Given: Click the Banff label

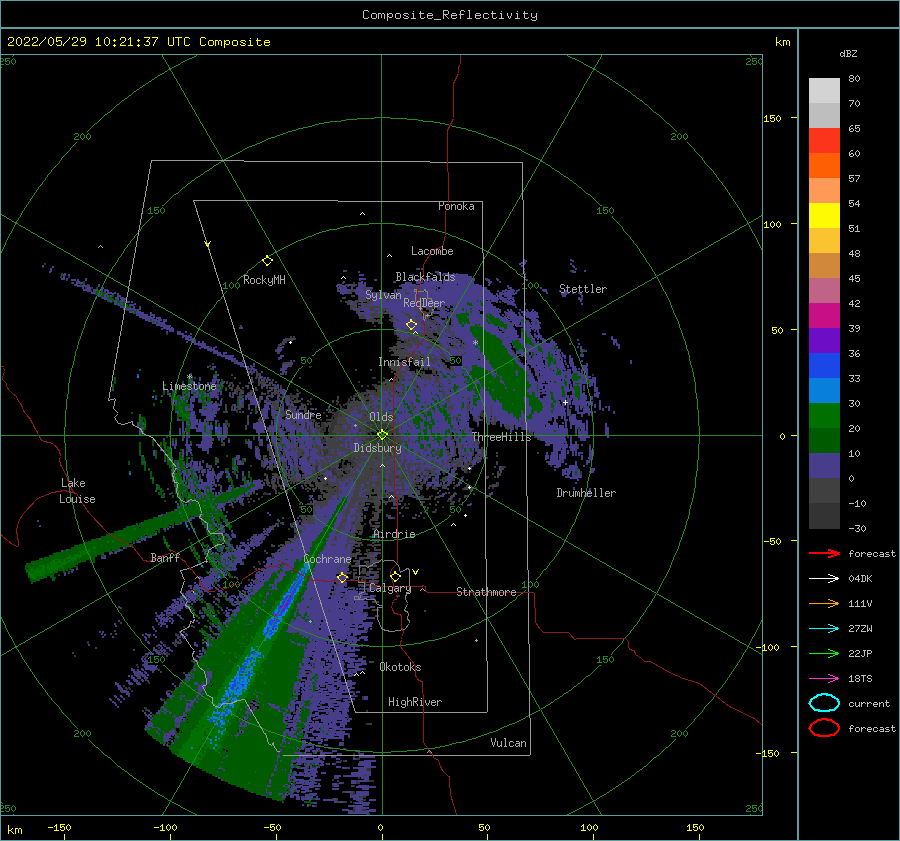Looking at the screenshot, I should (165, 557).
